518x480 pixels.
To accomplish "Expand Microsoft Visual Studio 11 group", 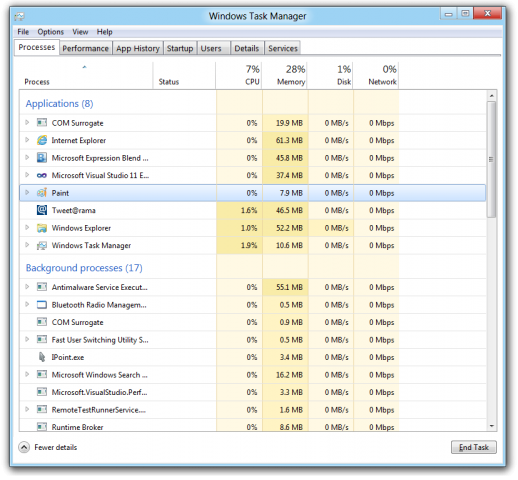I will [27, 175].
